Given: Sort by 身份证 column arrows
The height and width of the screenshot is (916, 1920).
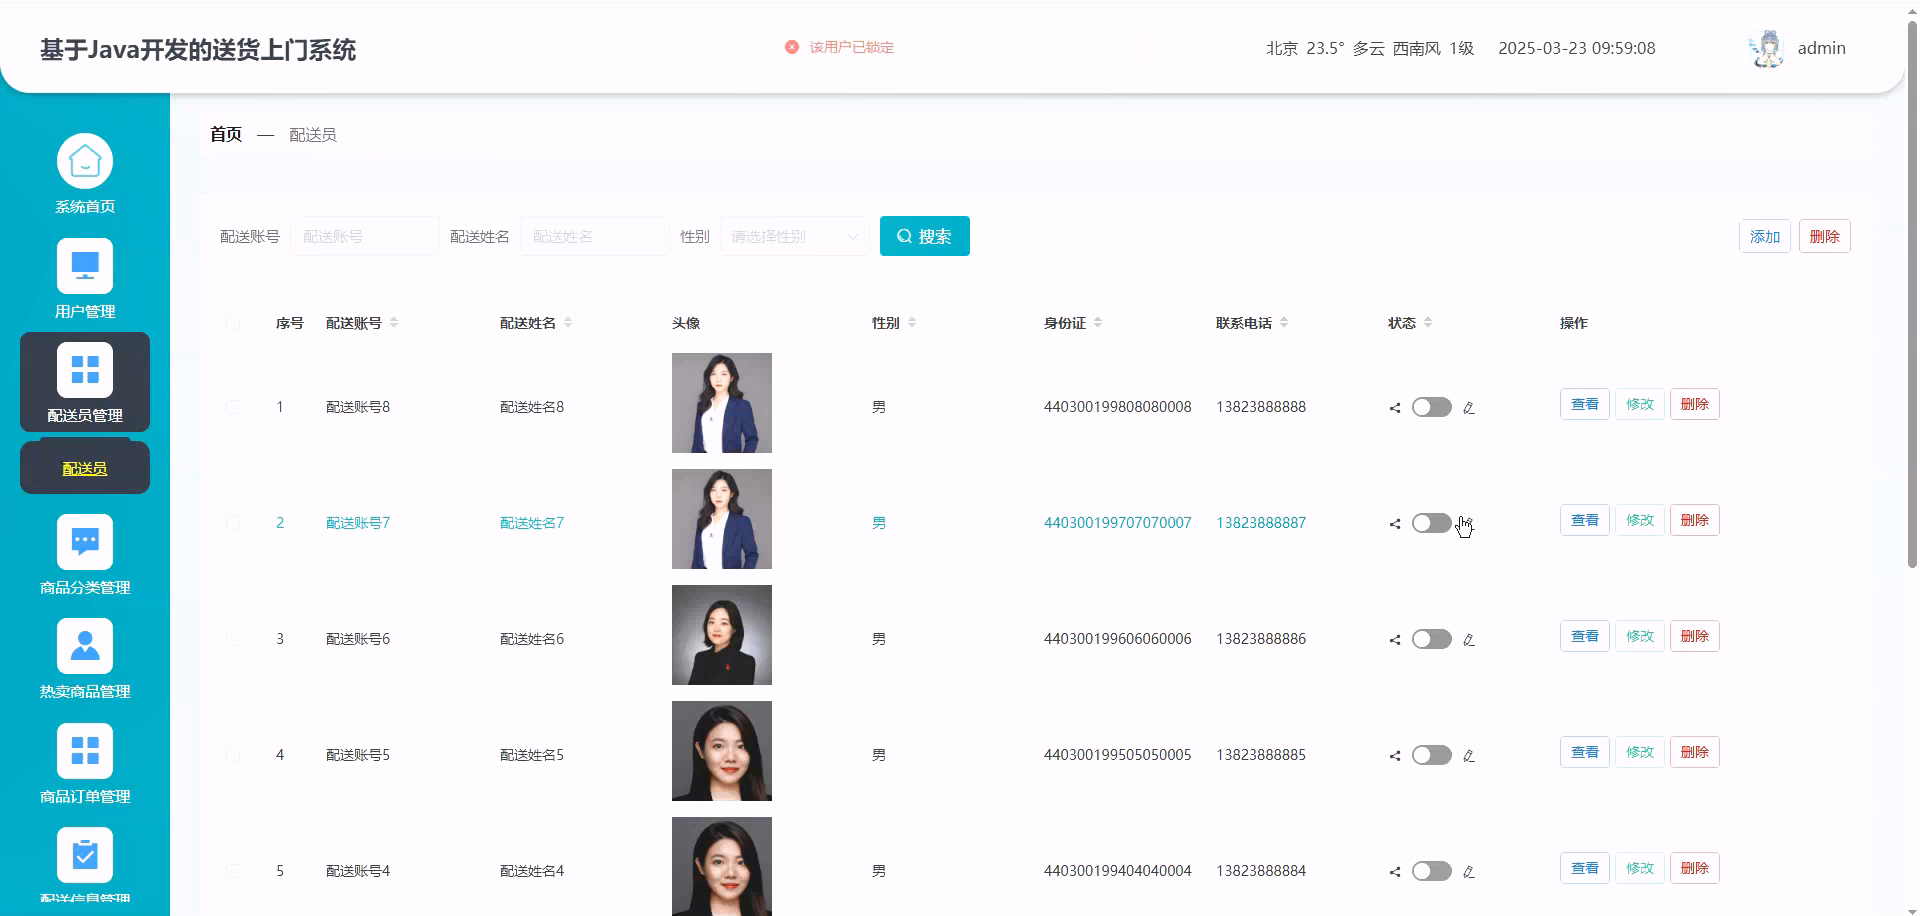Looking at the screenshot, I should tap(1098, 322).
